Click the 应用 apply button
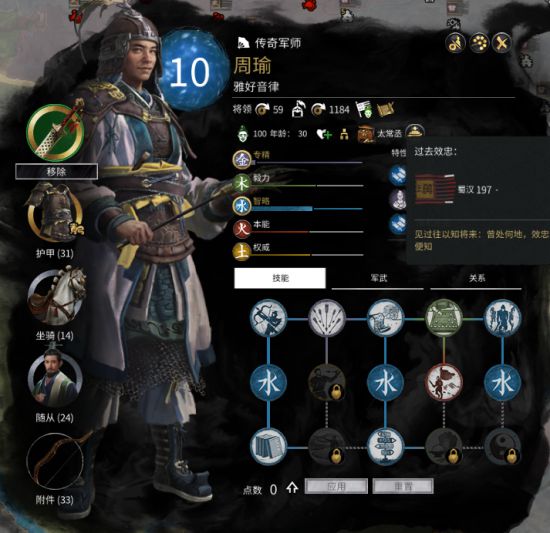 point(336,486)
